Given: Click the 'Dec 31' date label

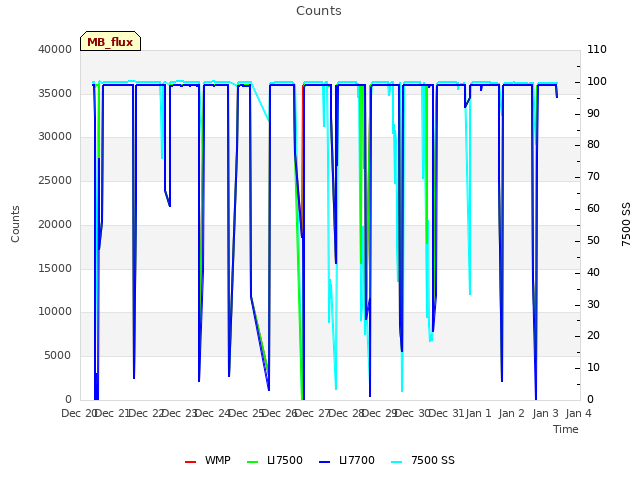Looking at the screenshot, I should [447, 413].
